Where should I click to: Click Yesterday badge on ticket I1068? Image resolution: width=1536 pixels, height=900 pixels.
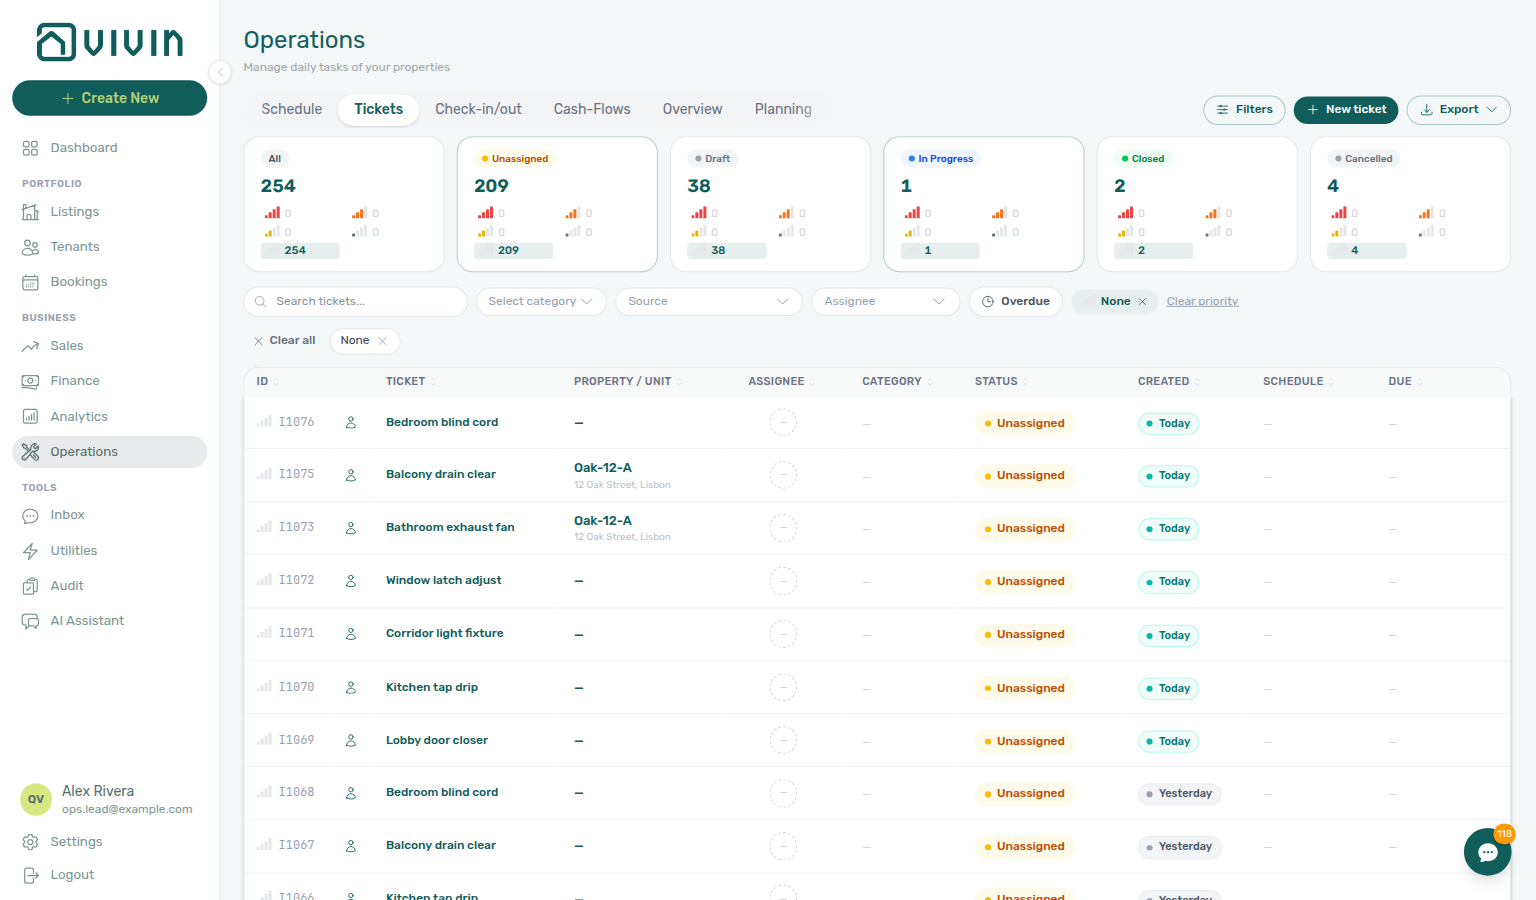1179,794
